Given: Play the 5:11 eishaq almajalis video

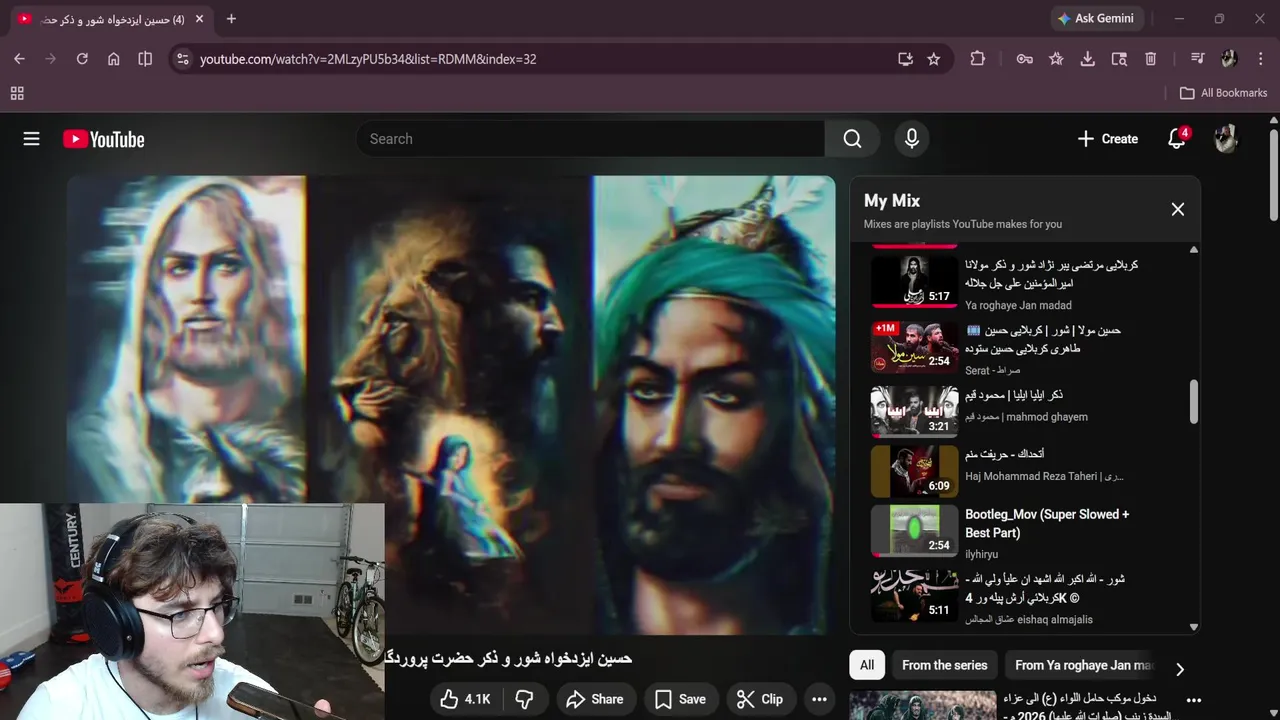Looking at the screenshot, I should pos(1024,596).
